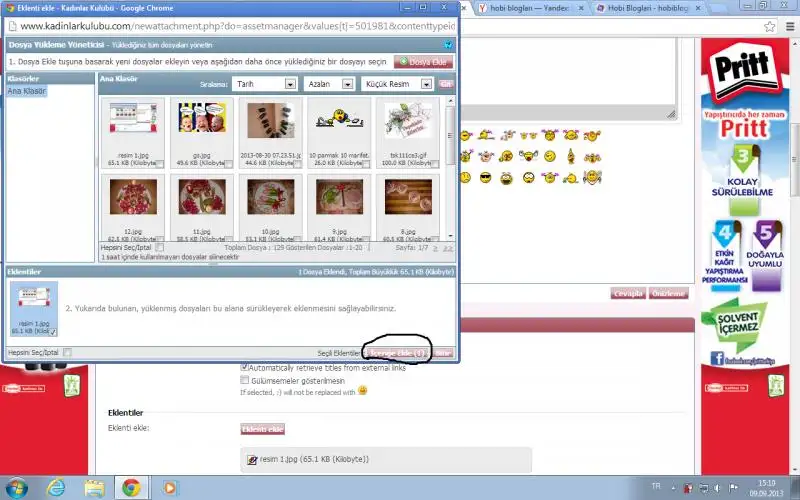The width and height of the screenshot is (800, 500).
Task: Click the Chrome taskbar icon
Action: point(131,488)
